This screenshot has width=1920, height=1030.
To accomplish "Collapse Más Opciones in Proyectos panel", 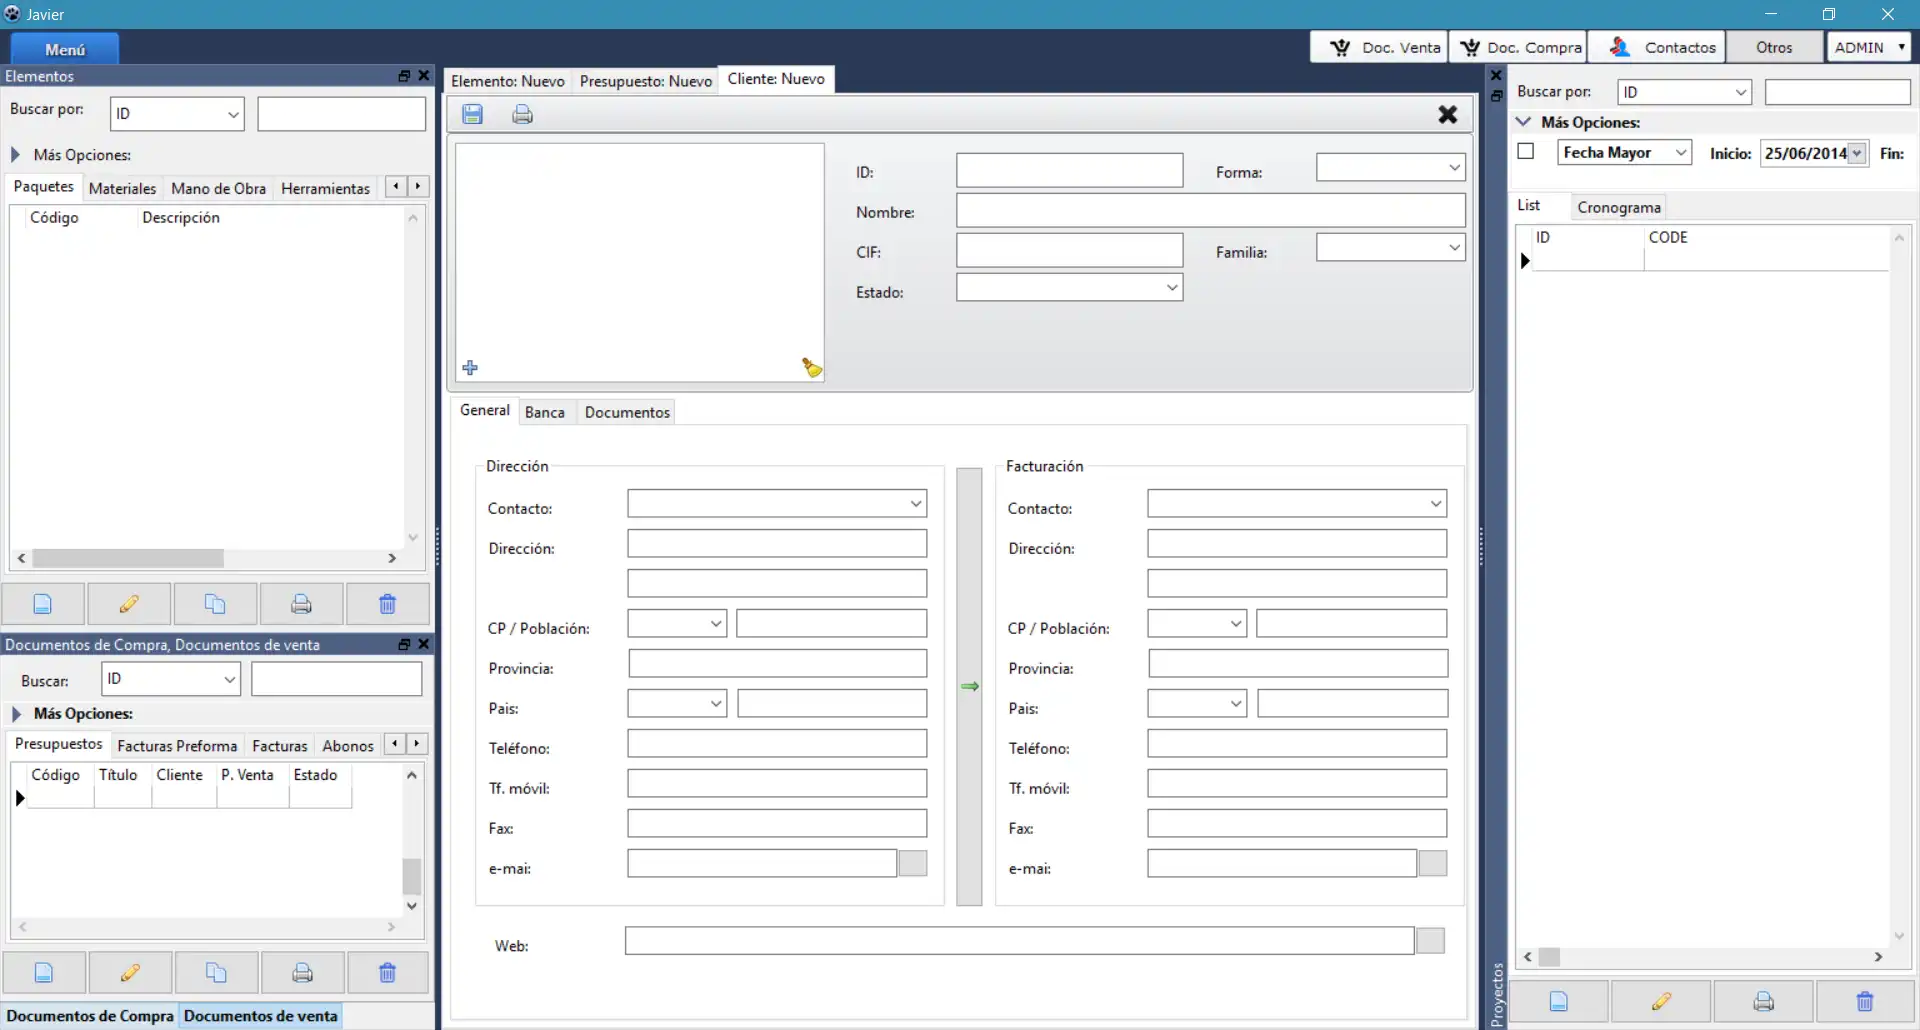I will click(x=1524, y=122).
